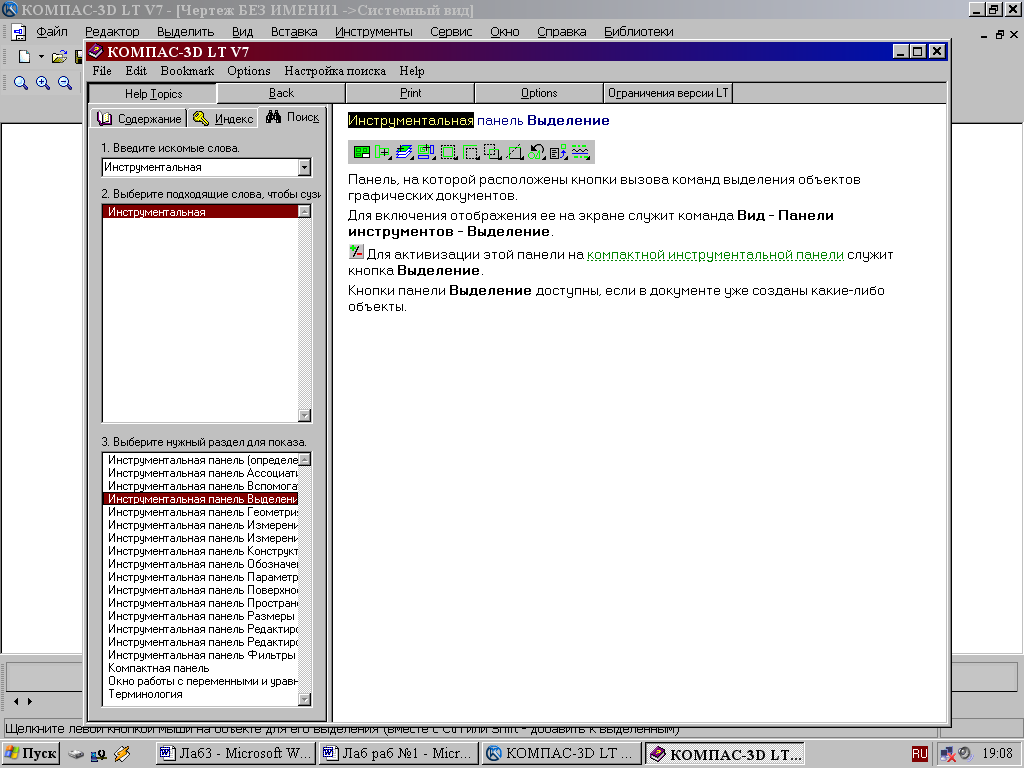
Task: Click the RU language indicator in tray
Action: [x=920, y=754]
